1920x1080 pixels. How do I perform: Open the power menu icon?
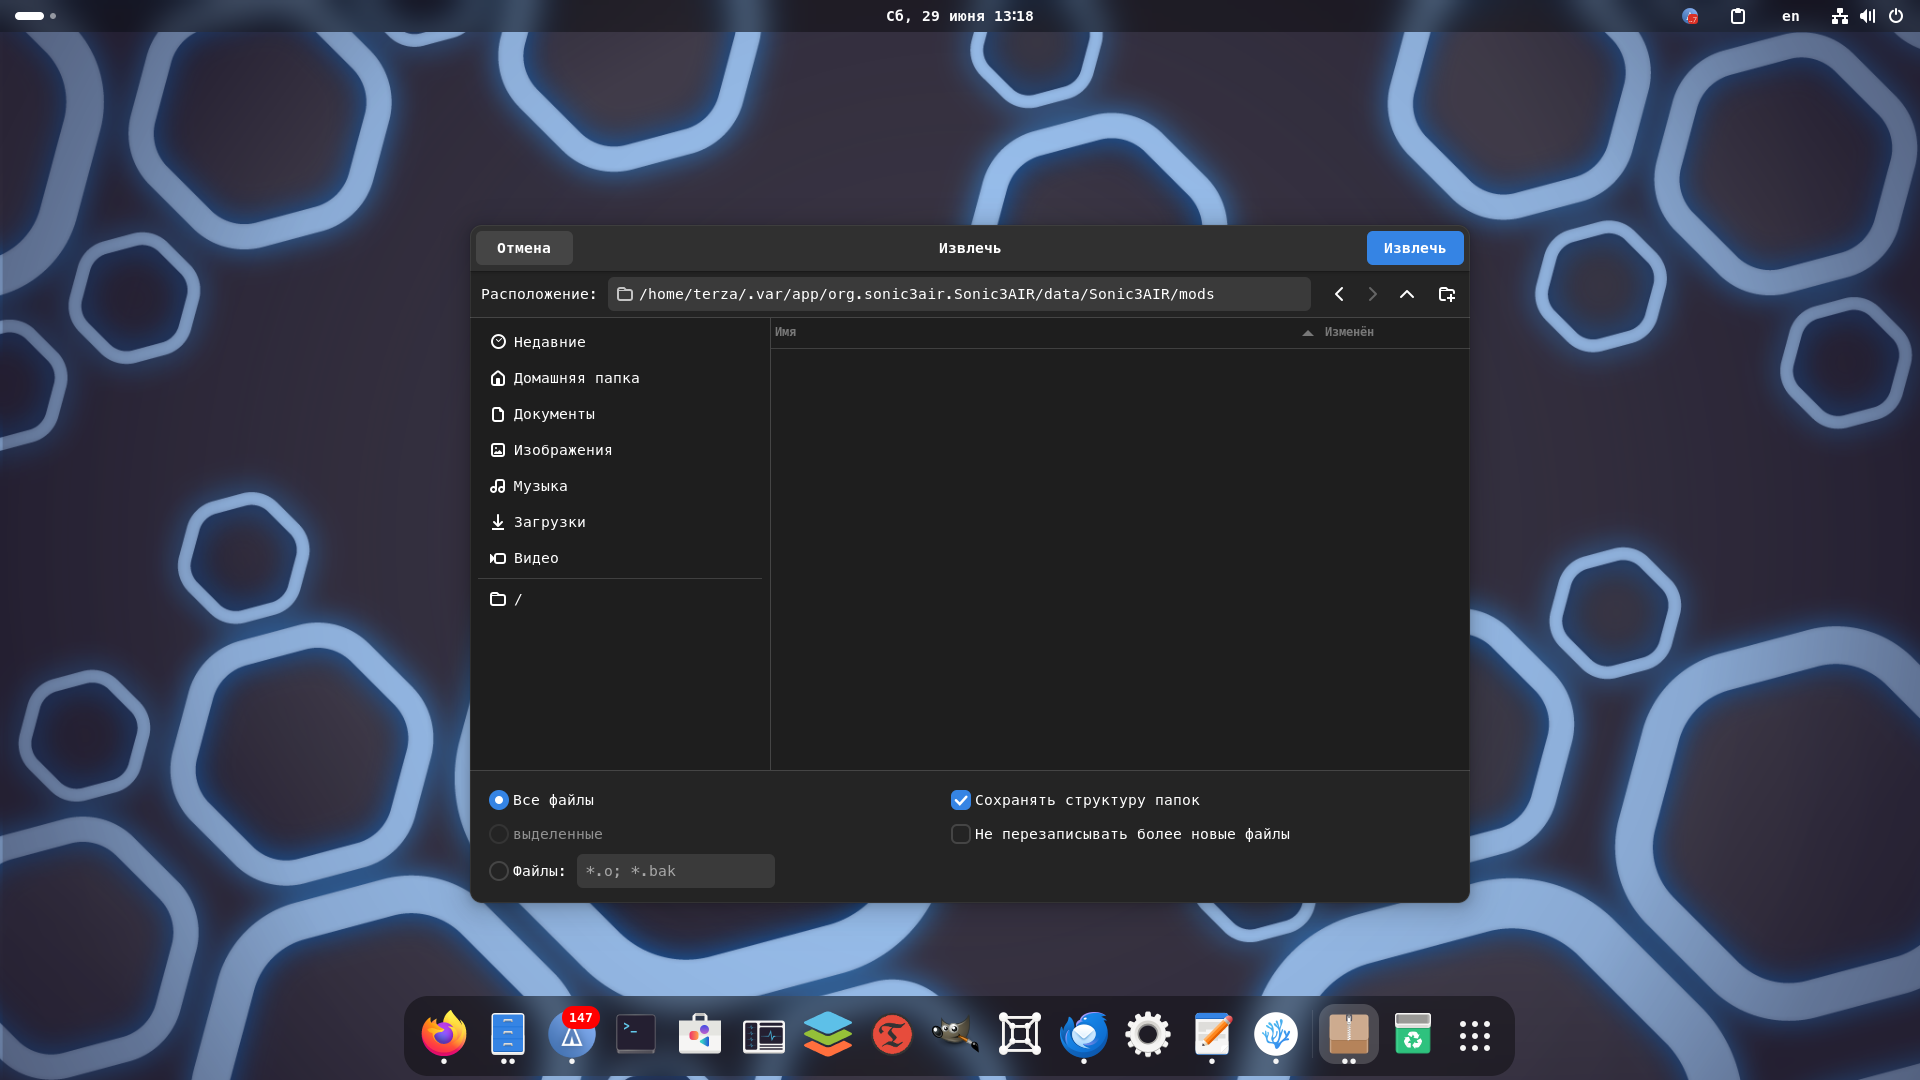coord(1896,16)
